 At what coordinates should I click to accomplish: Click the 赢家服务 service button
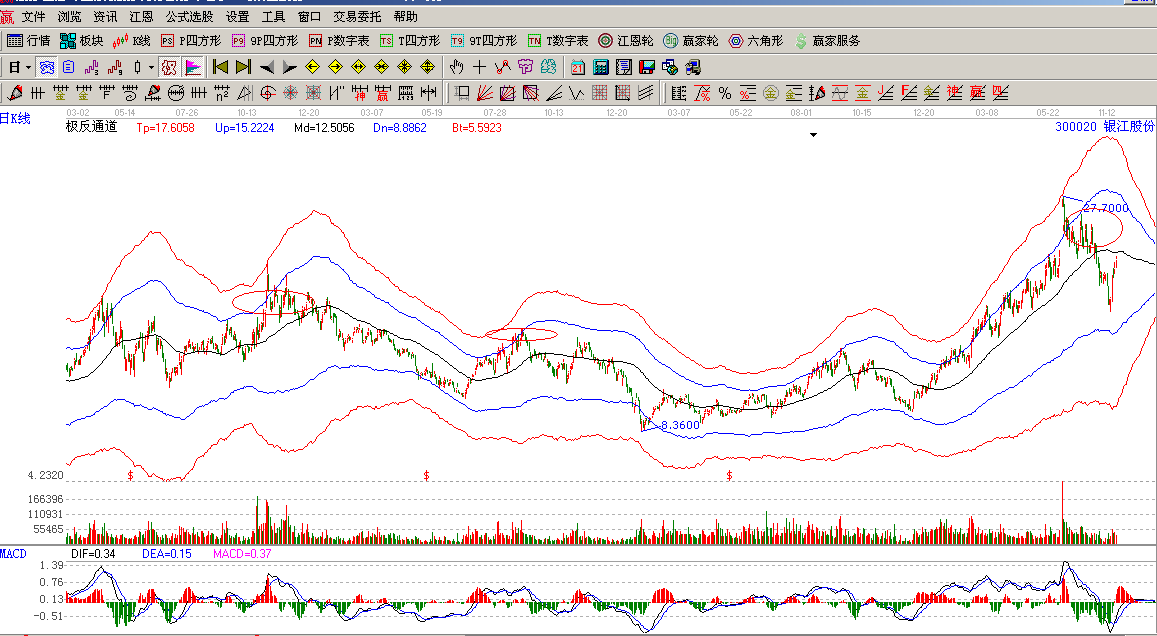pos(827,41)
